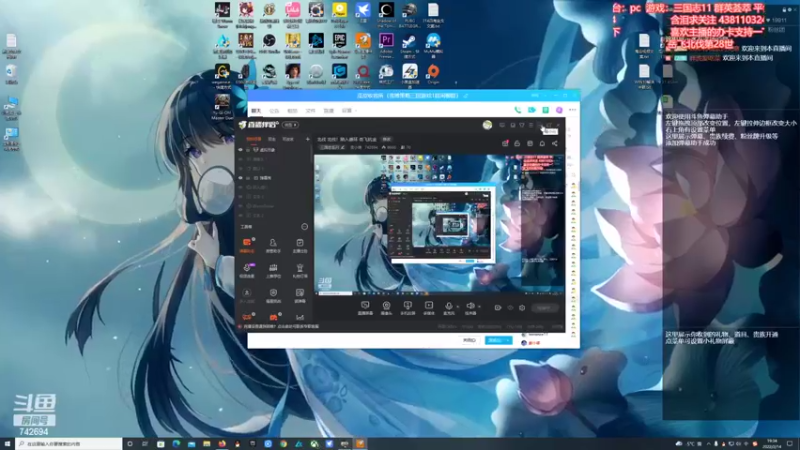Start a voice call in the chat window
This screenshot has width=800, height=450.
pyautogui.click(x=518, y=110)
